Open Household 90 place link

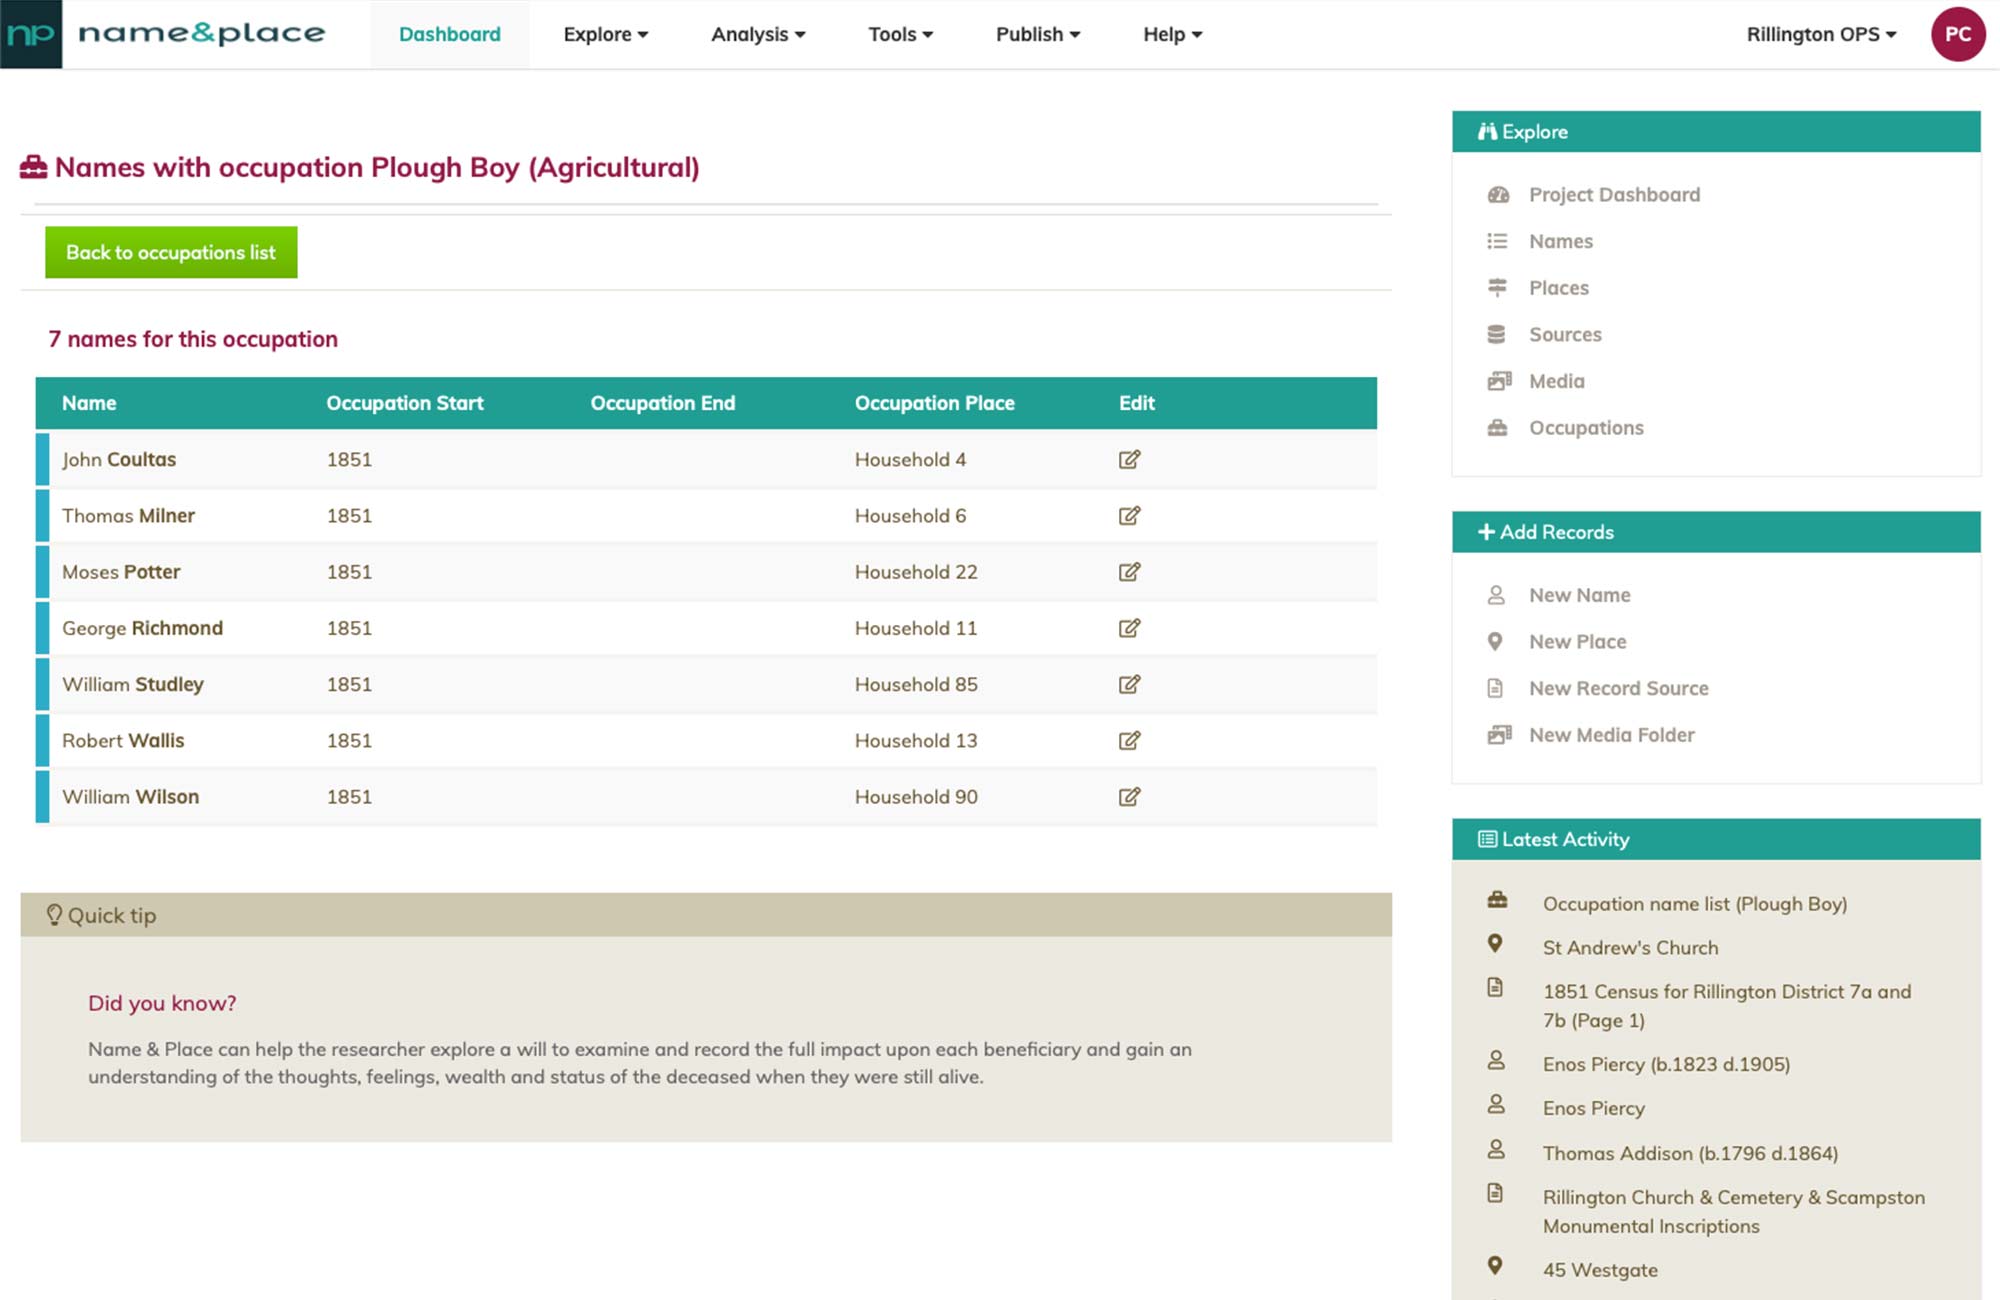click(916, 796)
